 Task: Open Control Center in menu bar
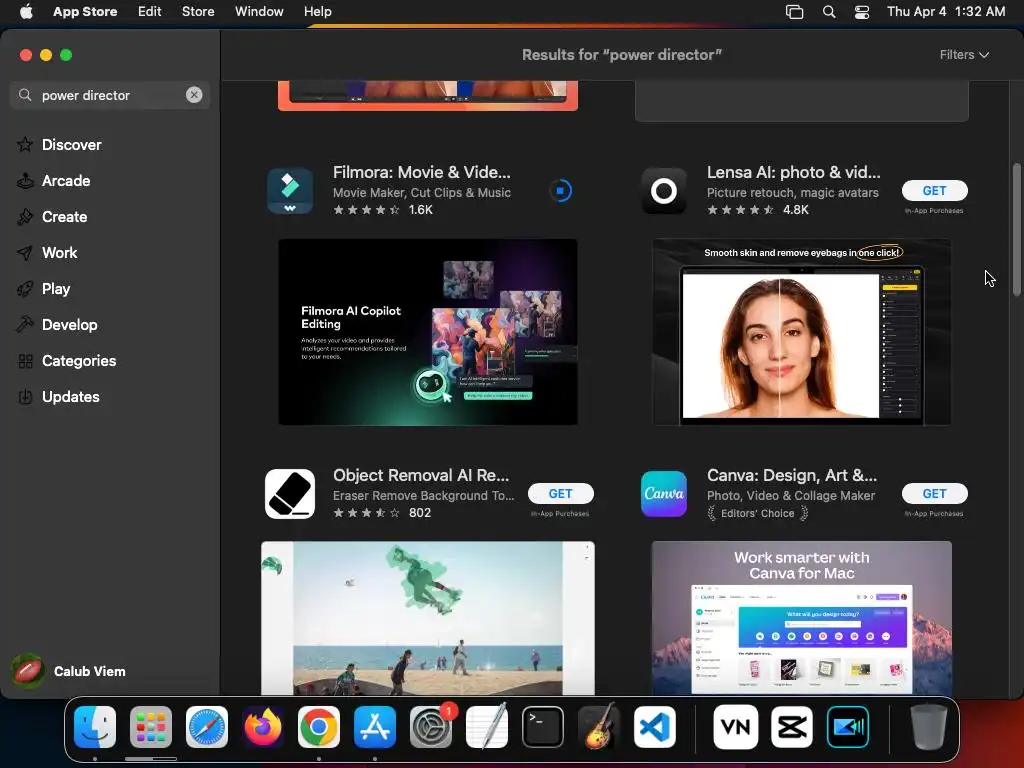(862, 11)
